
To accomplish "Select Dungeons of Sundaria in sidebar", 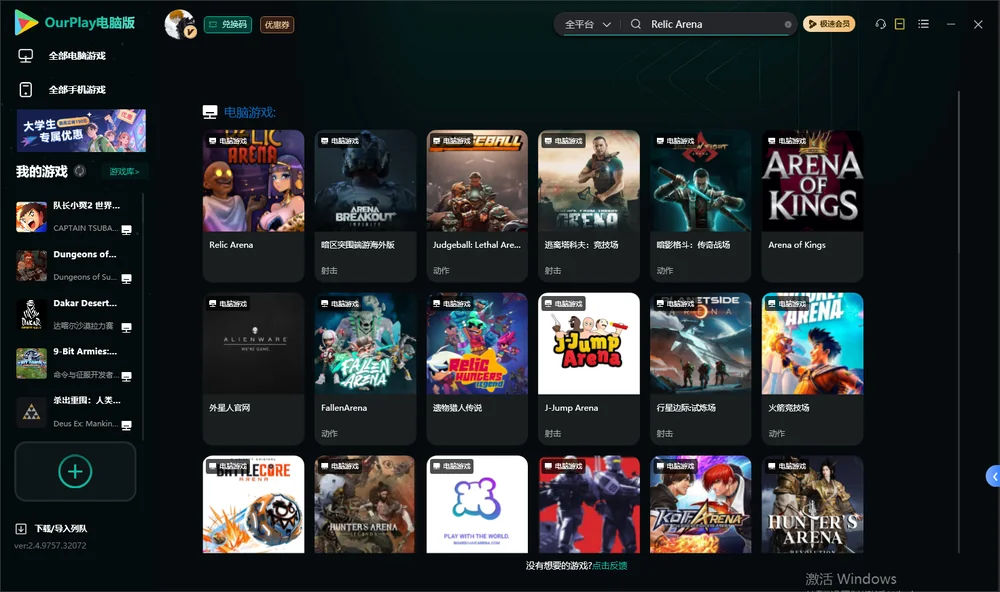I will point(75,265).
